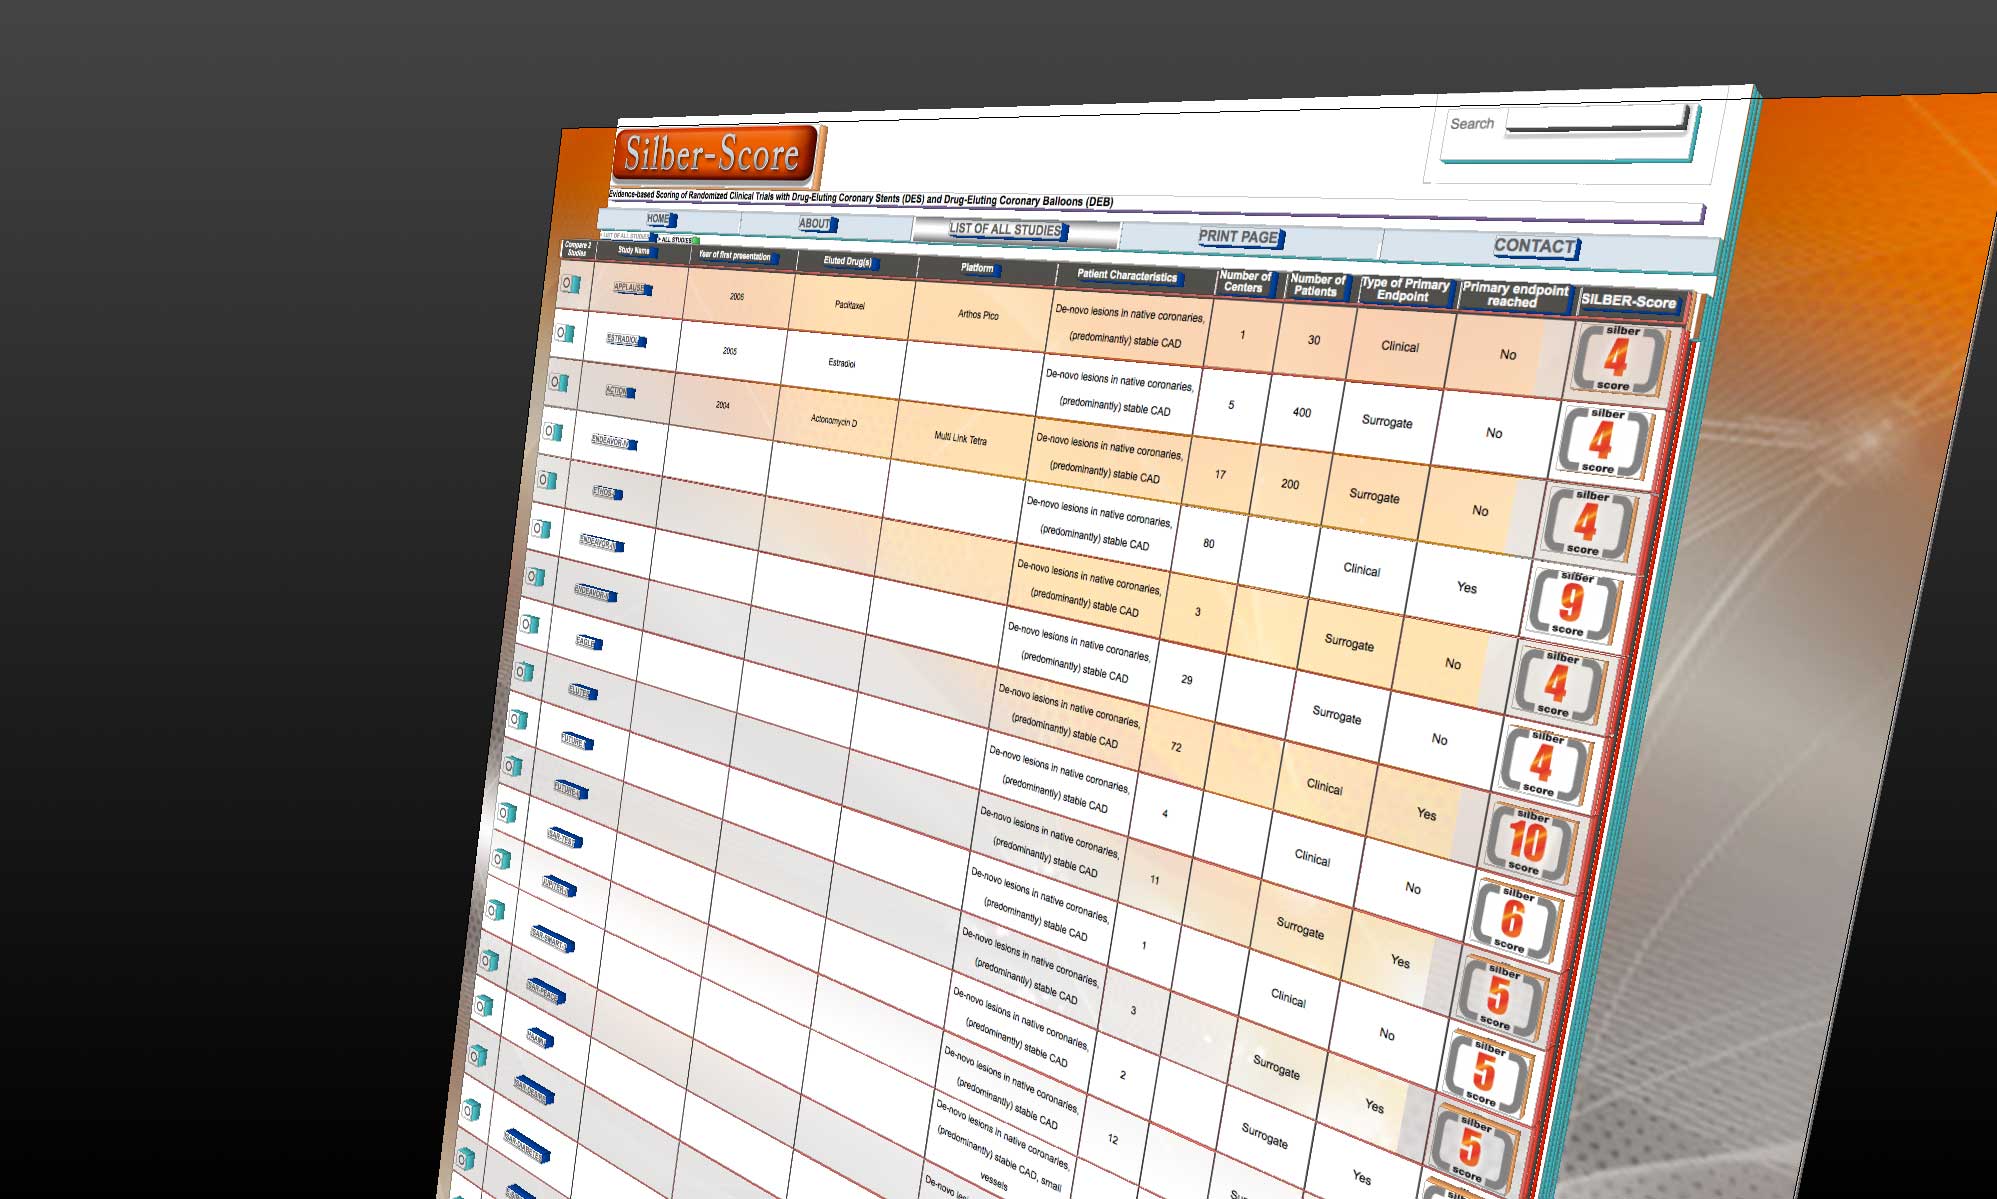This screenshot has width=1997, height=1199.
Task: Click the PRINT PAGE menu item
Action: click(x=1240, y=237)
